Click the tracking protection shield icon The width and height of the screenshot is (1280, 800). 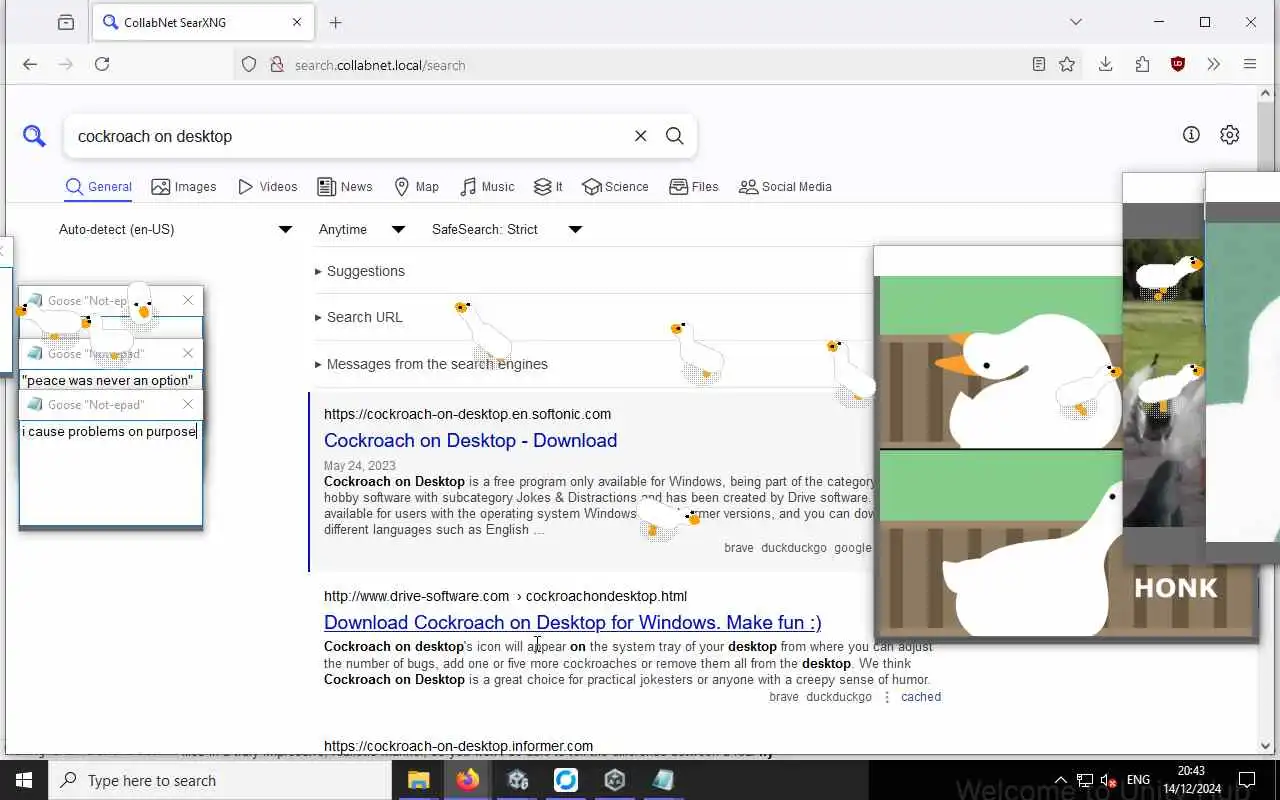coord(250,65)
